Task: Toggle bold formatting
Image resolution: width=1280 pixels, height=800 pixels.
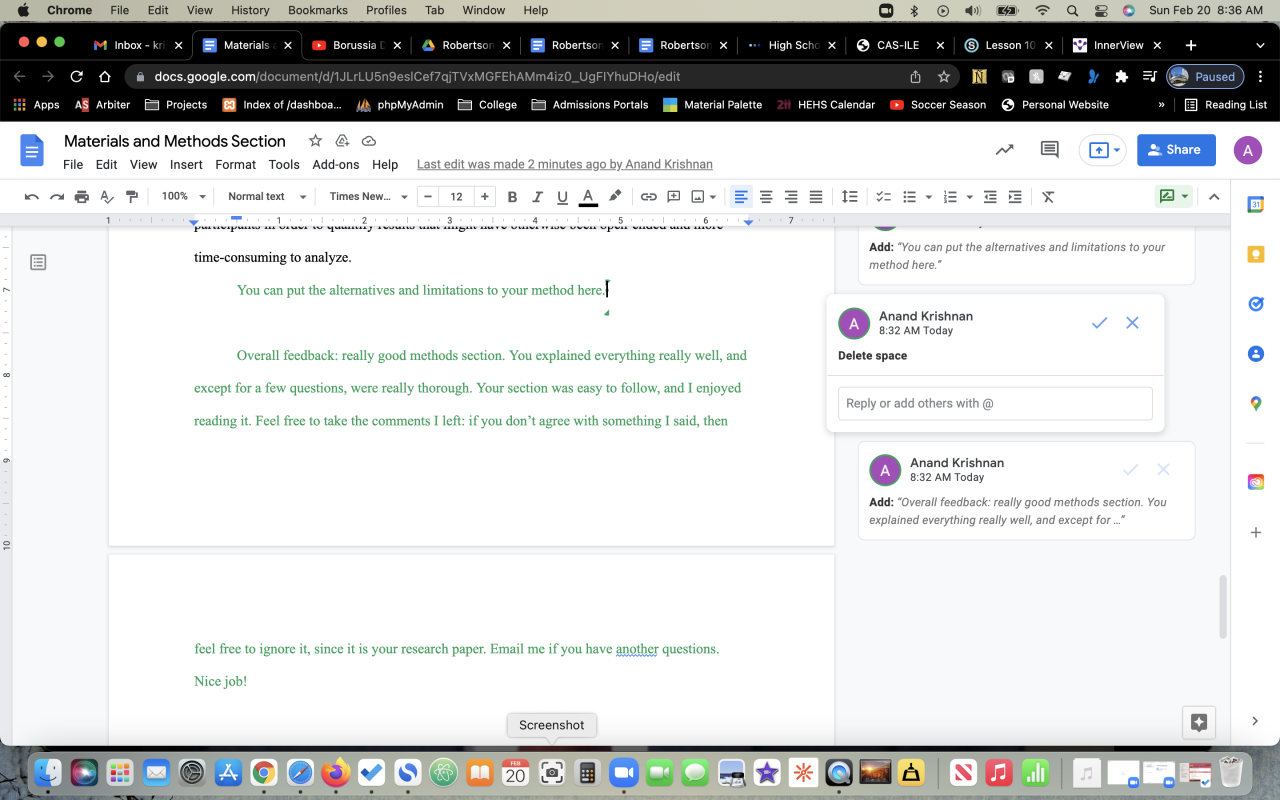Action: pos(513,197)
